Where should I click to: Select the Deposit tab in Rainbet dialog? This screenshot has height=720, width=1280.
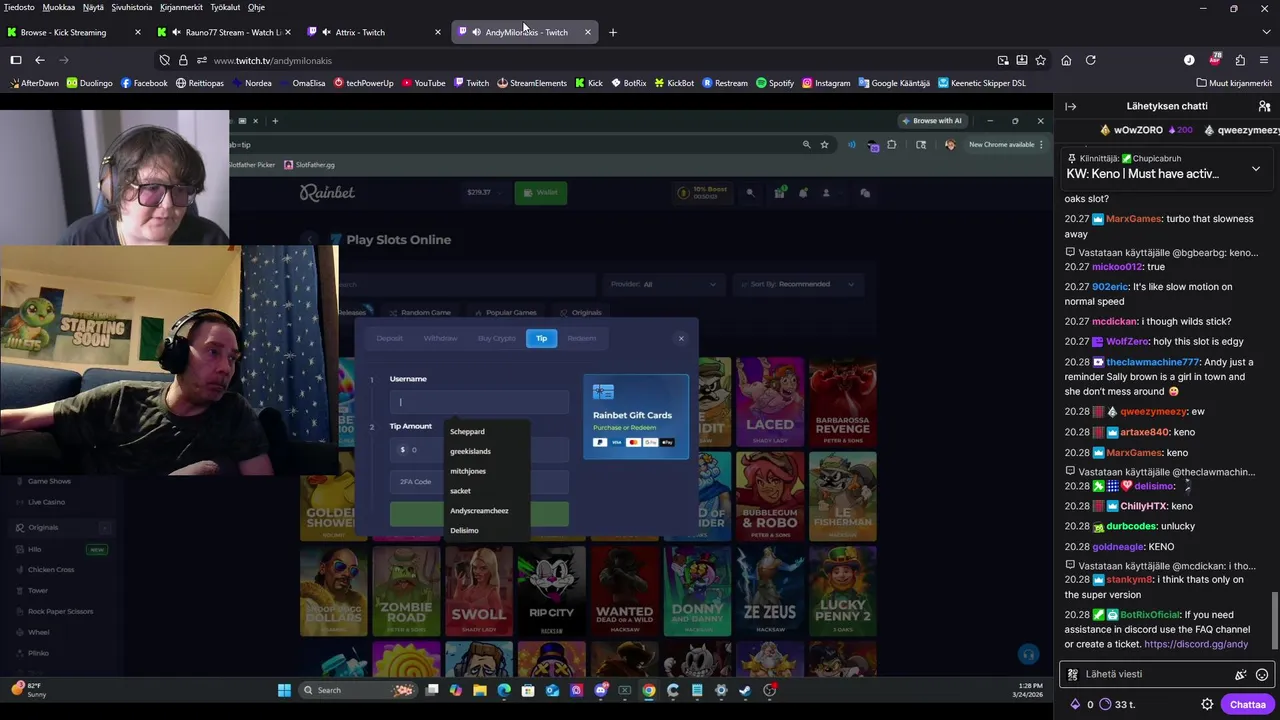(390, 338)
